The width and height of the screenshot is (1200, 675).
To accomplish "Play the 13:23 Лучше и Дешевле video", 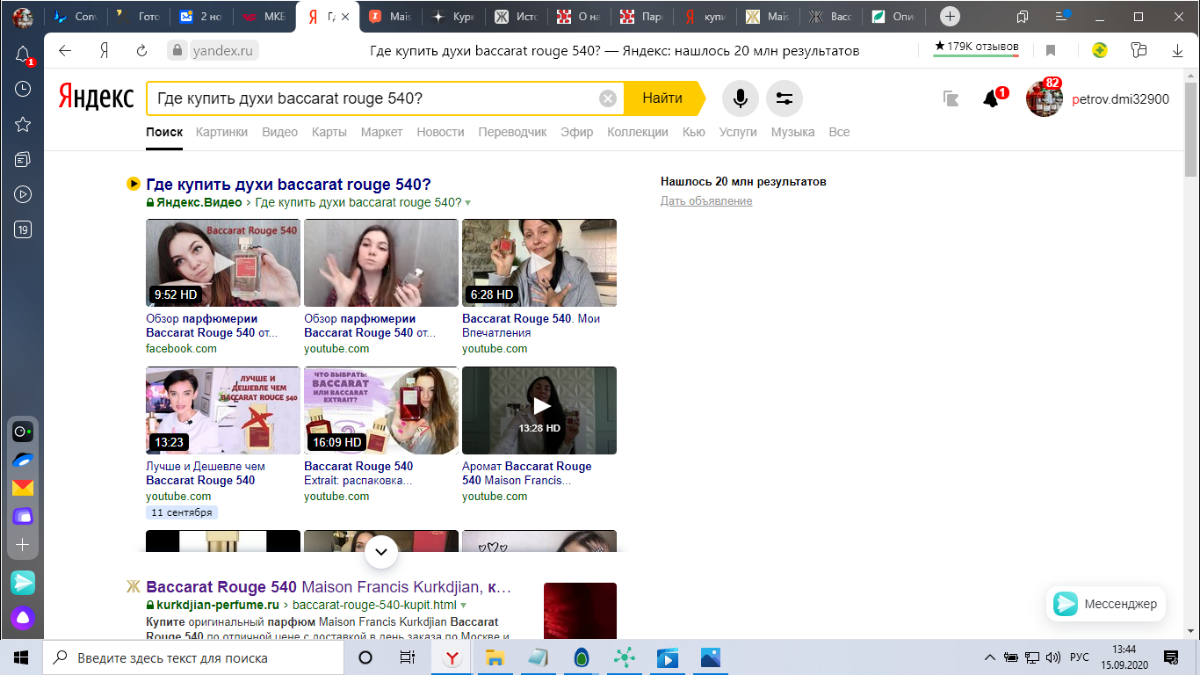I will [223, 410].
